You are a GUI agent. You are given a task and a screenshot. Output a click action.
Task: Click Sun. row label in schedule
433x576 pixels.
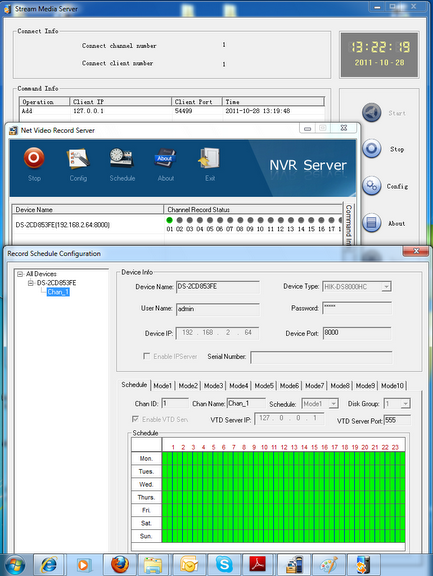click(x=146, y=536)
